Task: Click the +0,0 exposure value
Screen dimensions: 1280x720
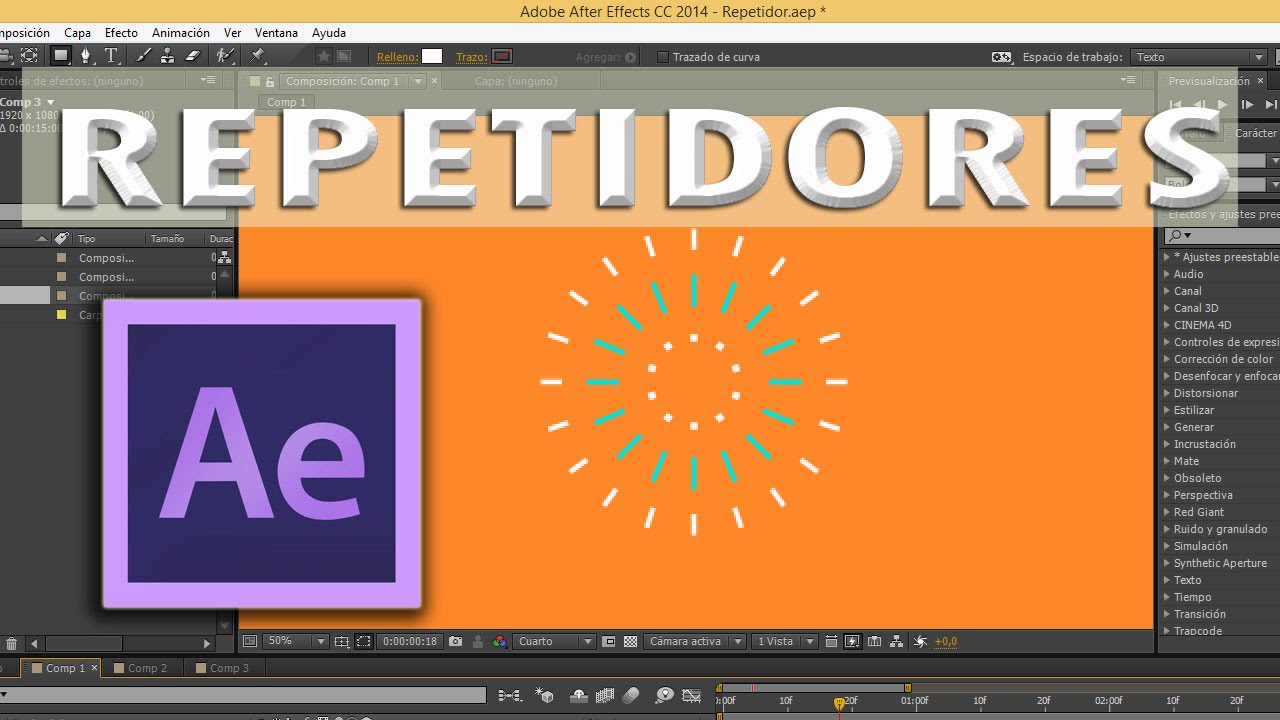Action: (945, 642)
